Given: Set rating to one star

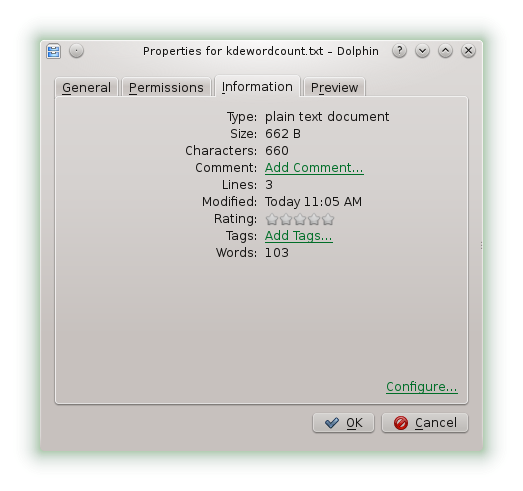Looking at the screenshot, I should (x=272, y=219).
